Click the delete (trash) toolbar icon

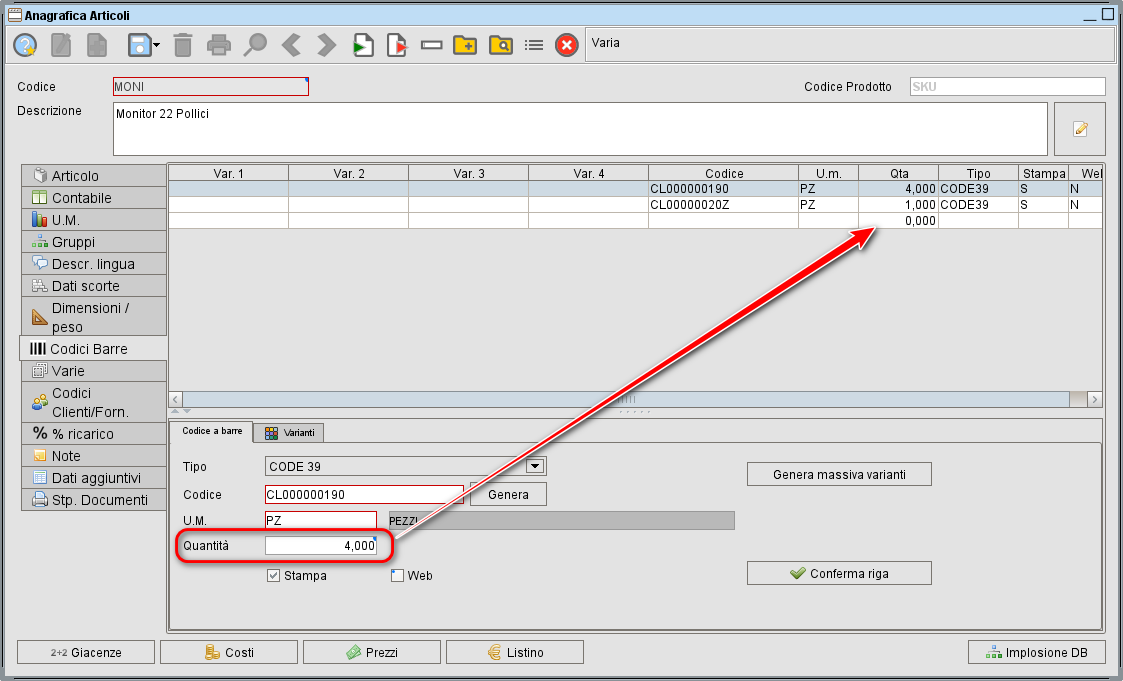click(183, 44)
